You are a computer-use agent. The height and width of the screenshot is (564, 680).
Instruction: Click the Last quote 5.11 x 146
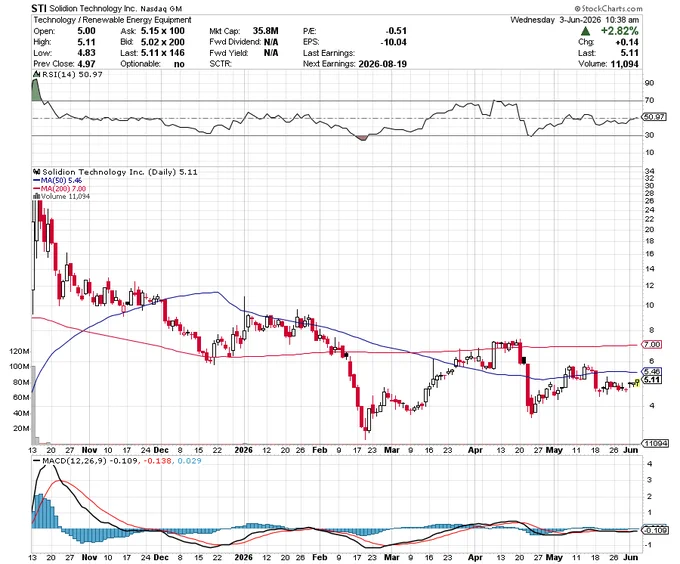[x=163, y=53]
